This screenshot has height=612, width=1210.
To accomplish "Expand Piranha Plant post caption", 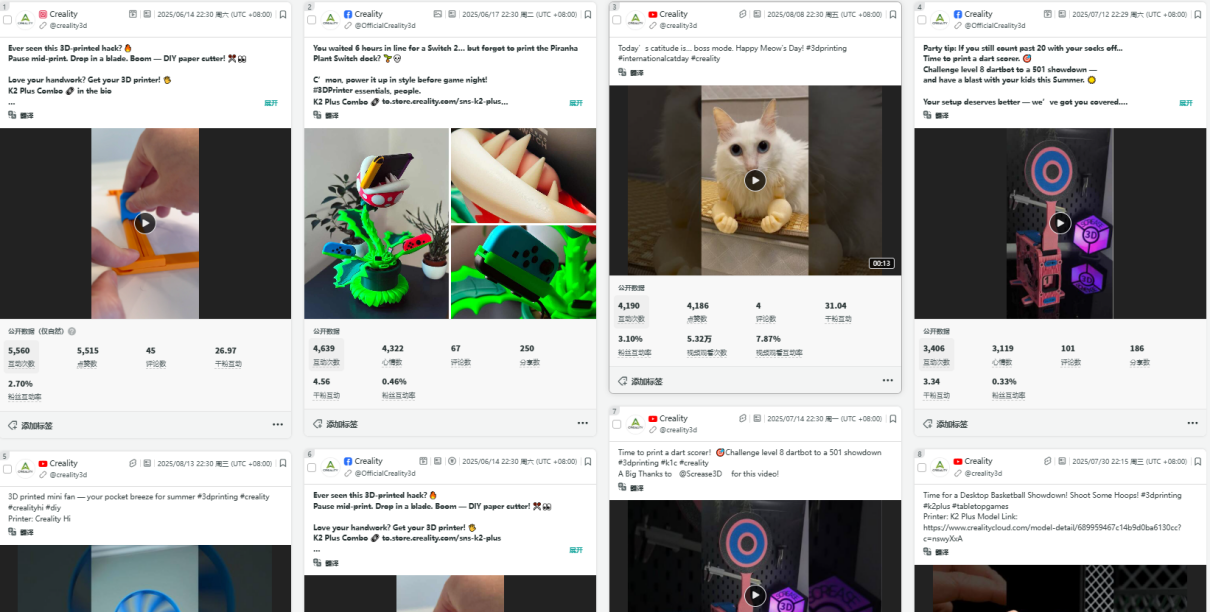I will pyautogui.click(x=576, y=102).
